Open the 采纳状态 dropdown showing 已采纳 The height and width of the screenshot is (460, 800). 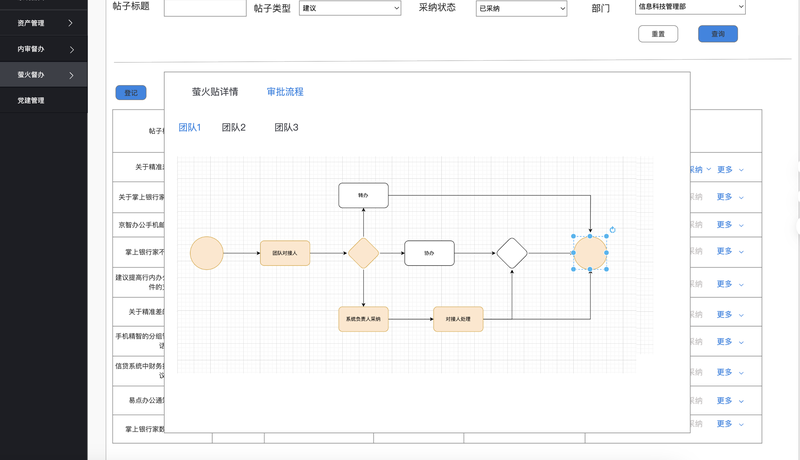tap(521, 9)
